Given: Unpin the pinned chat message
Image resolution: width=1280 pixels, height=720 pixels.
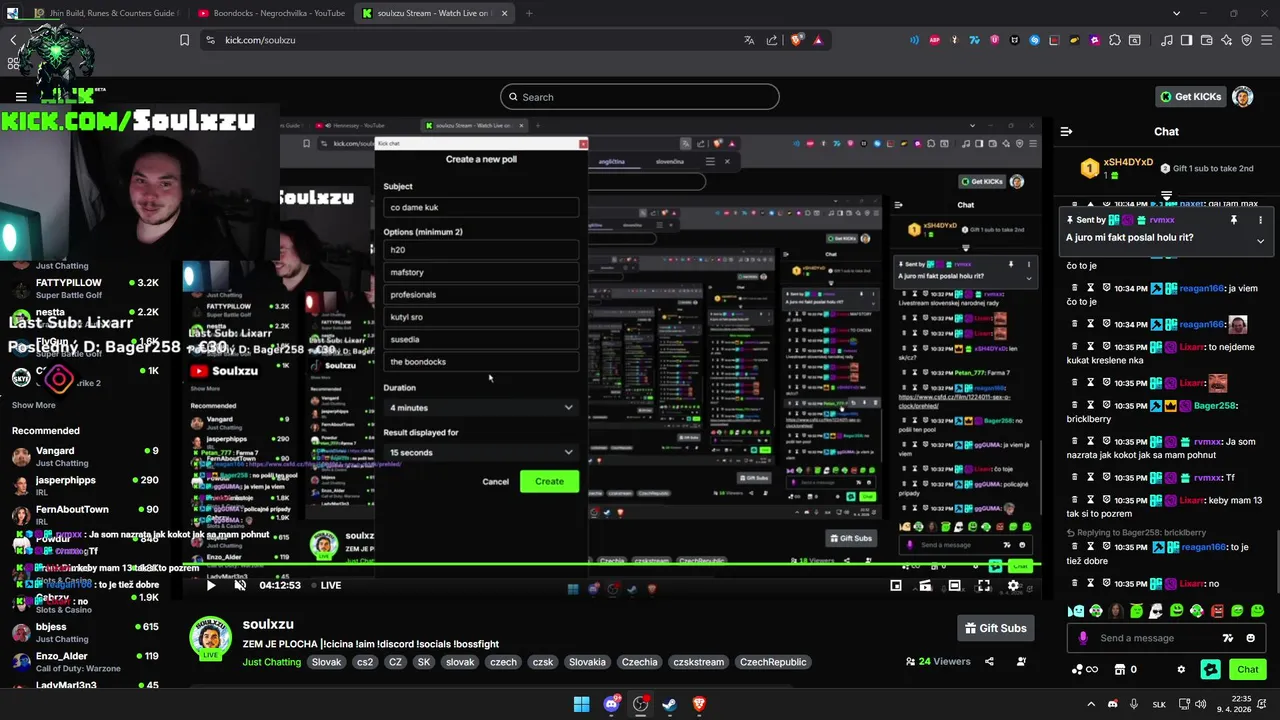Looking at the screenshot, I should tap(1234, 220).
